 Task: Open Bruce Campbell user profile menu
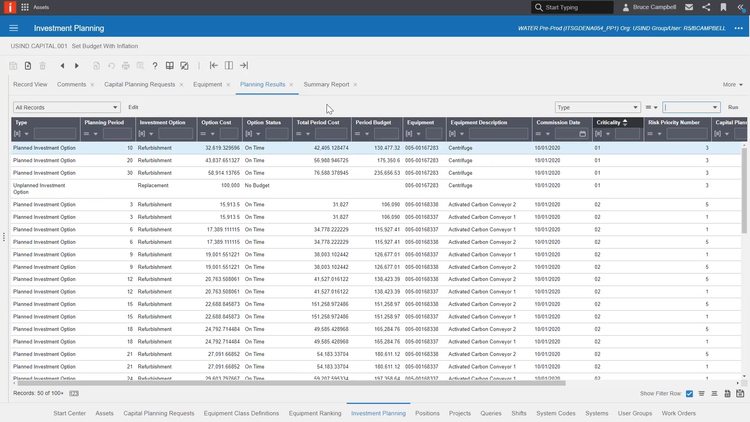[x=649, y=7]
